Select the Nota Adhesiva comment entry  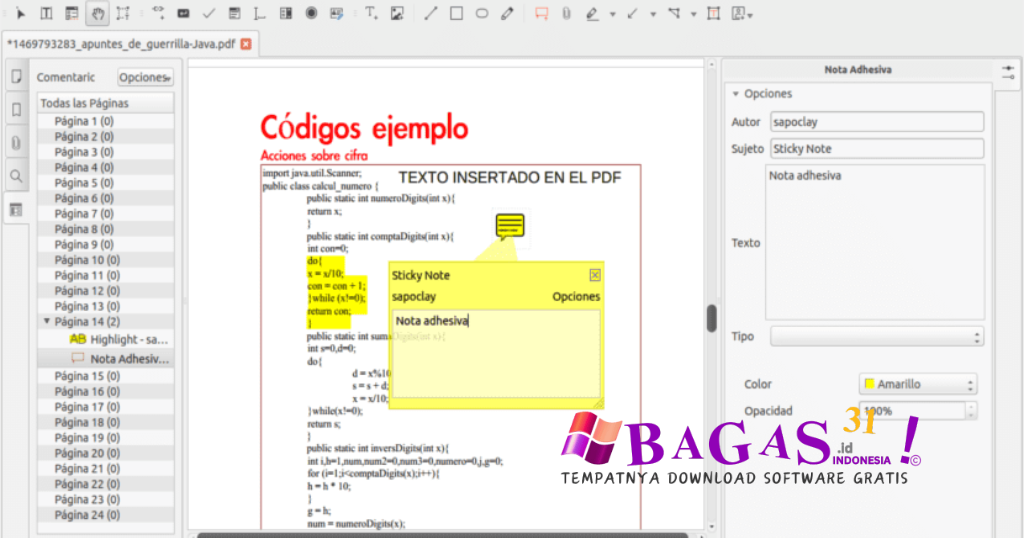pos(120,358)
